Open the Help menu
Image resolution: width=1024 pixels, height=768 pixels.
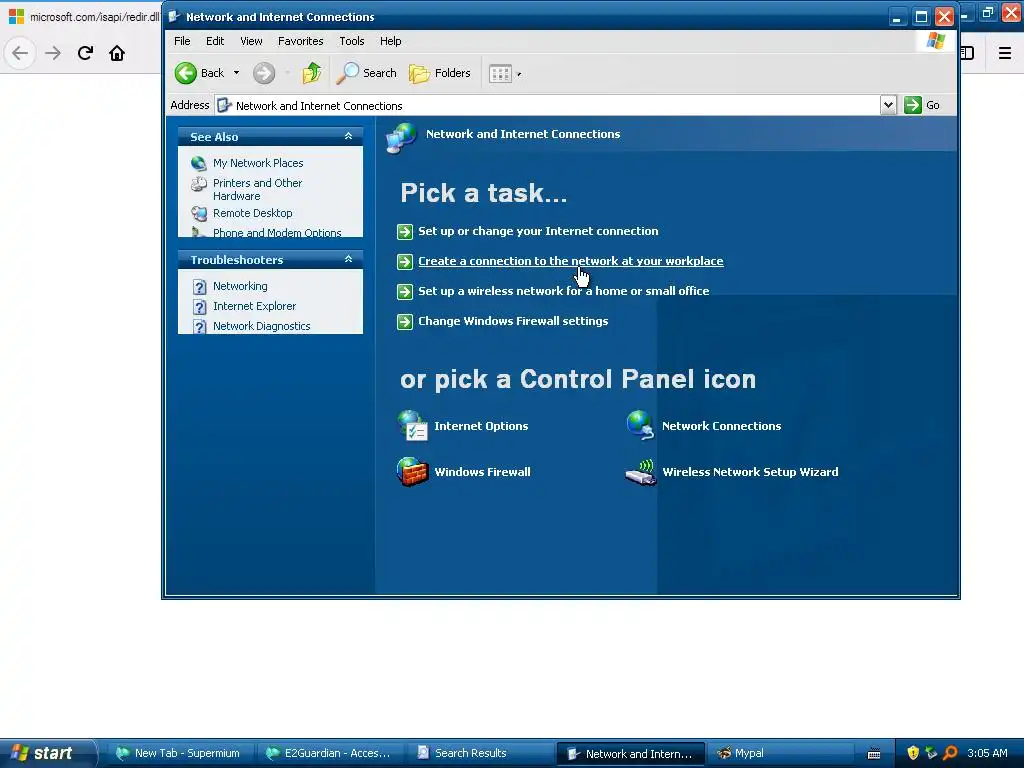(391, 41)
